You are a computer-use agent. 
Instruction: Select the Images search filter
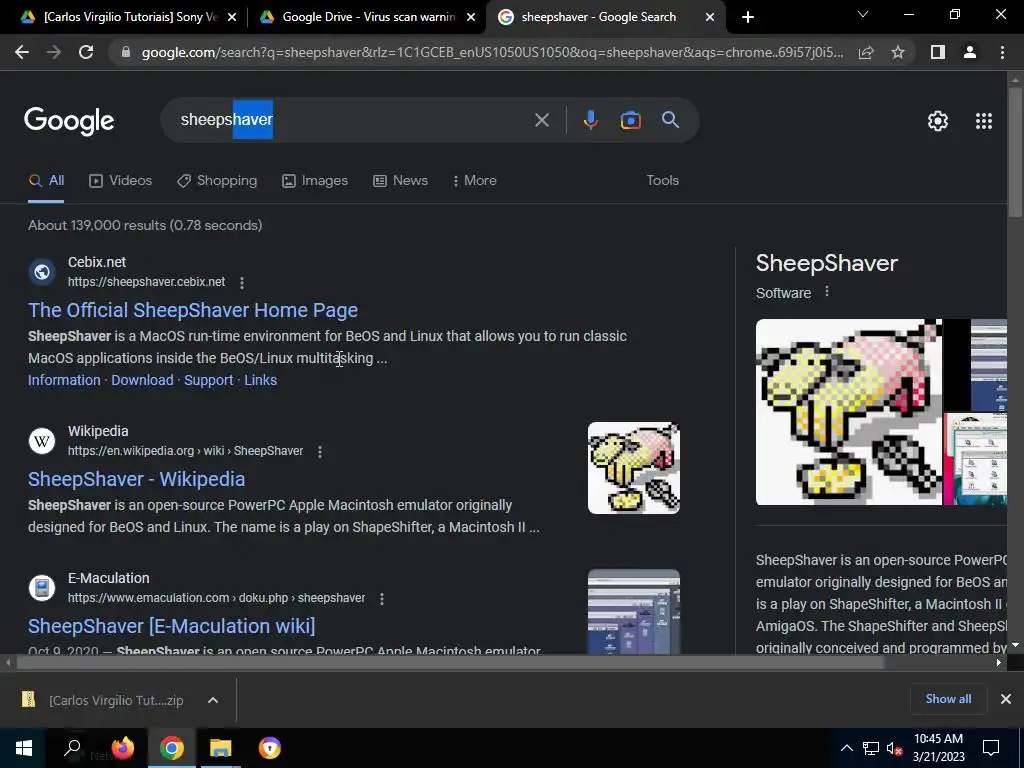click(315, 181)
